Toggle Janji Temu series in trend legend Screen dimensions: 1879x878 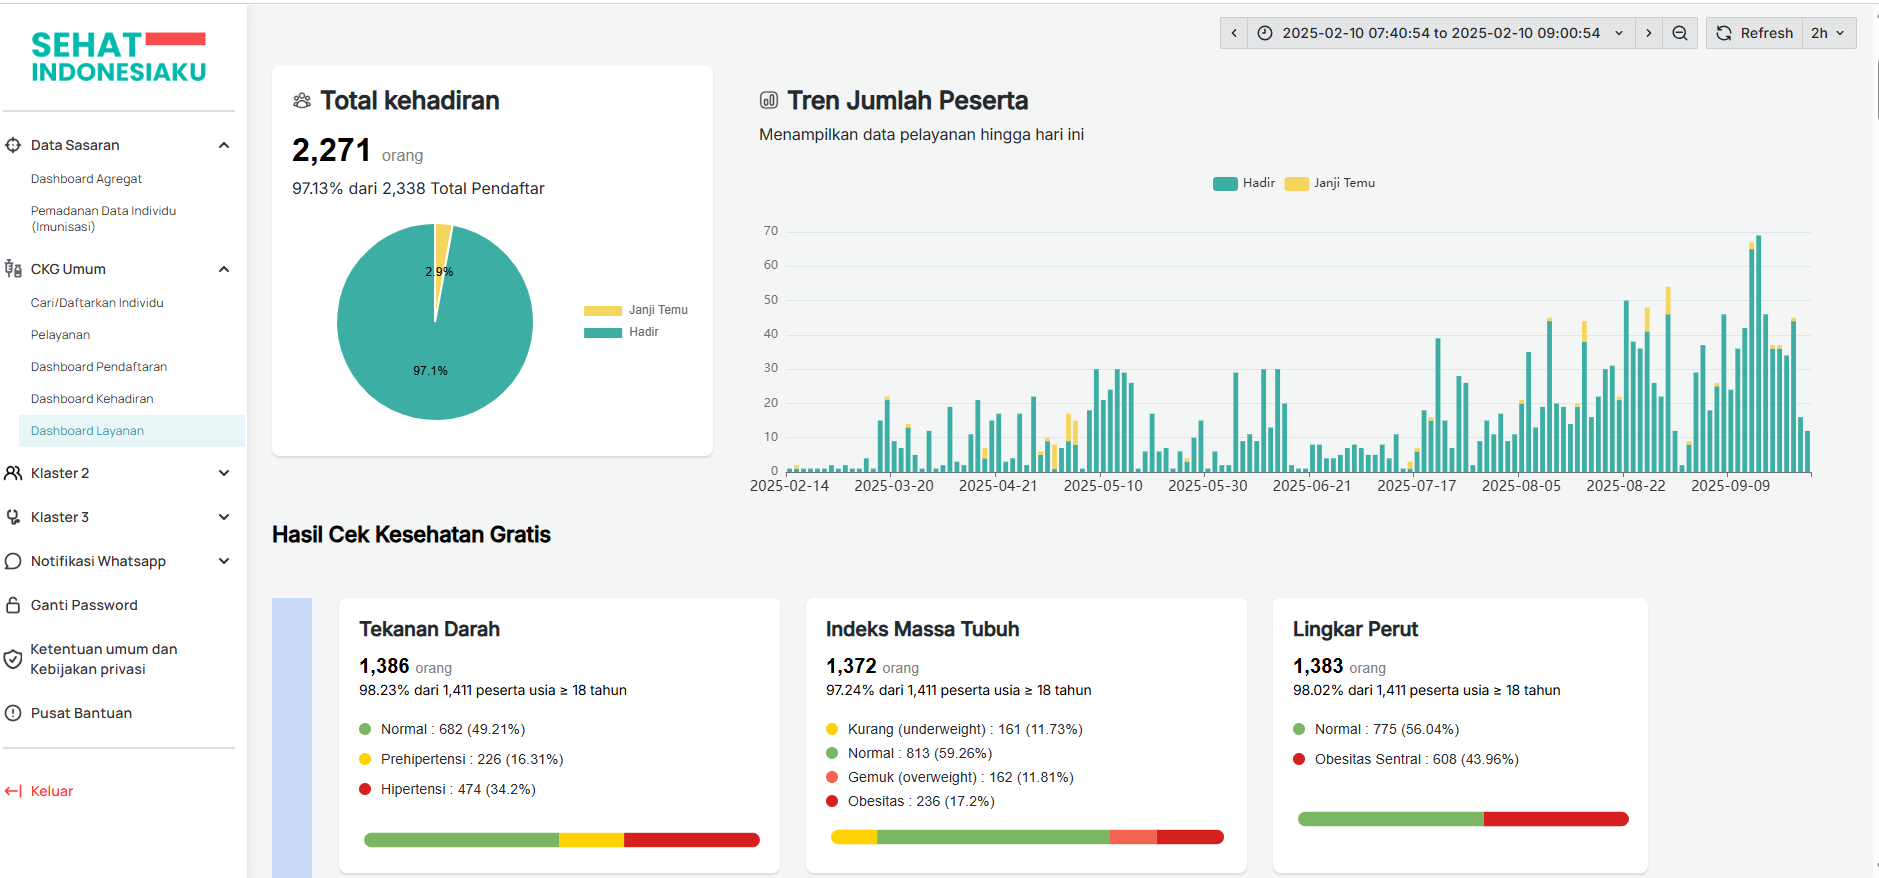[x=1330, y=183]
